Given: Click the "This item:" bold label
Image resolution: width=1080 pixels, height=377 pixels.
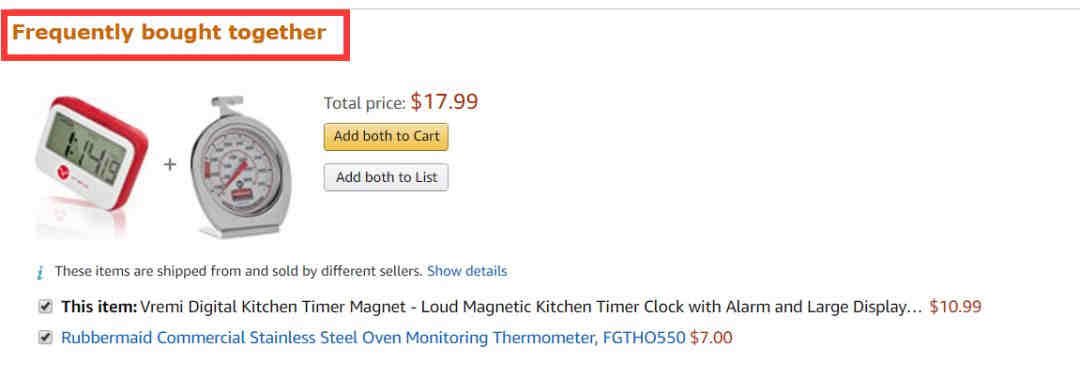Looking at the screenshot, I should click(99, 307).
